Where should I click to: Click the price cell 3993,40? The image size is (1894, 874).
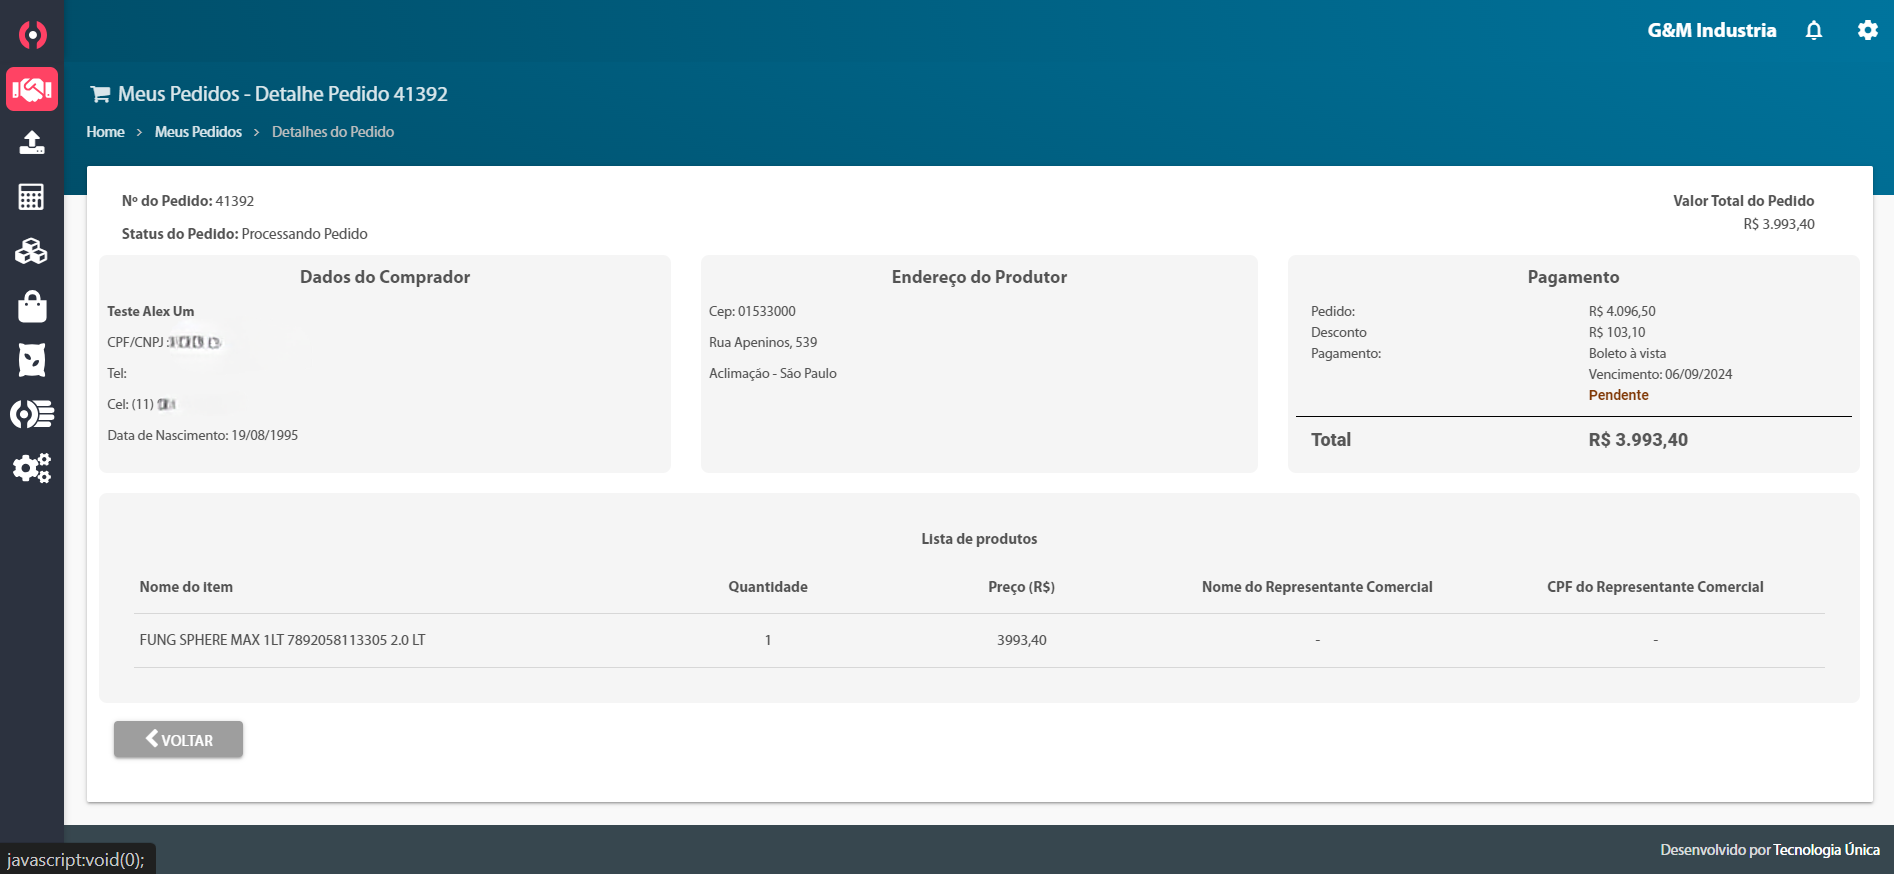point(1021,640)
